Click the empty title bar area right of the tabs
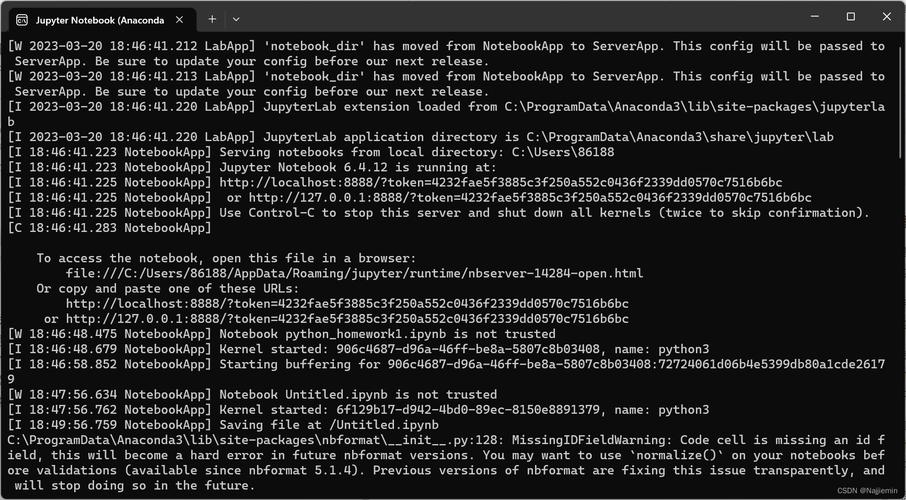This screenshot has width=906, height=500. point(500,18)
